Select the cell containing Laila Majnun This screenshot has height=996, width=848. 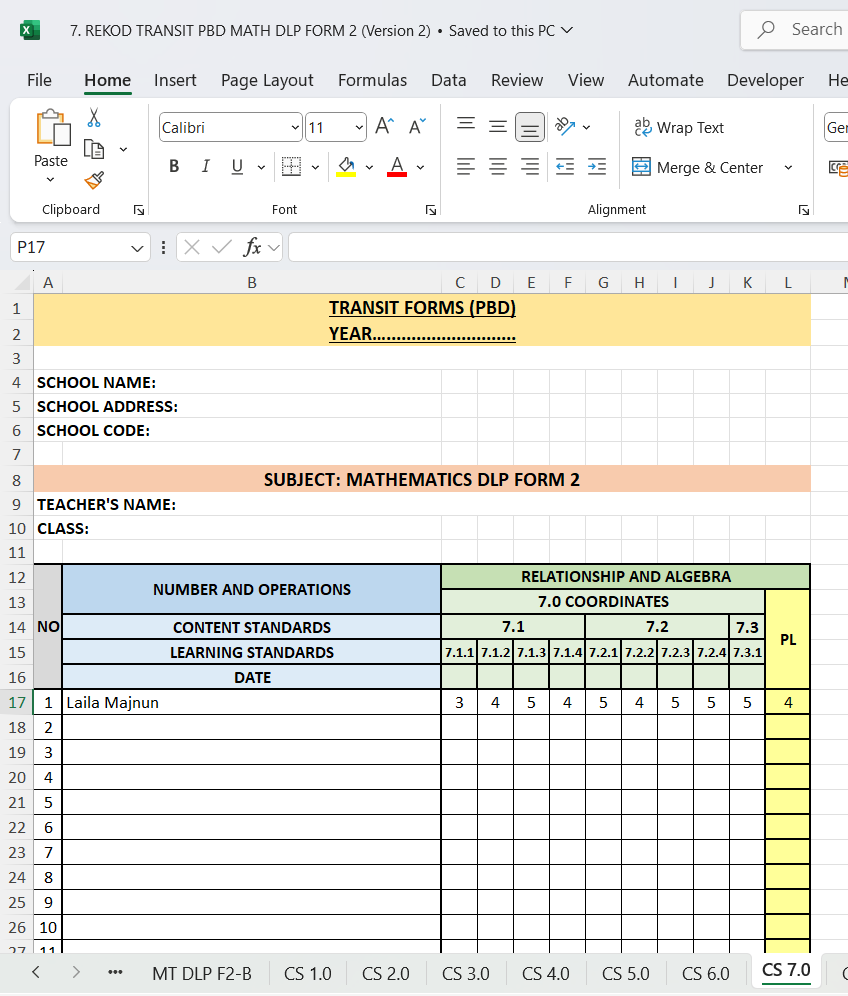(x=252, y=703)
